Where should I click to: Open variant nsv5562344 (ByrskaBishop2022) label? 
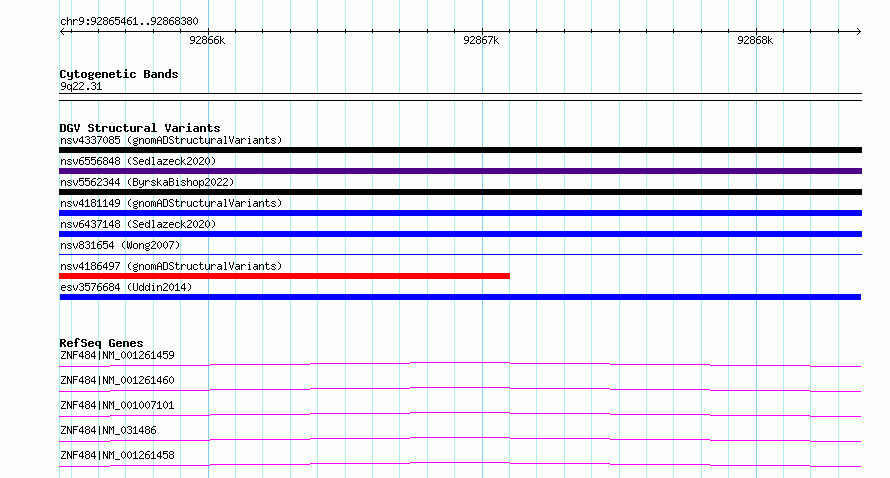147,182
